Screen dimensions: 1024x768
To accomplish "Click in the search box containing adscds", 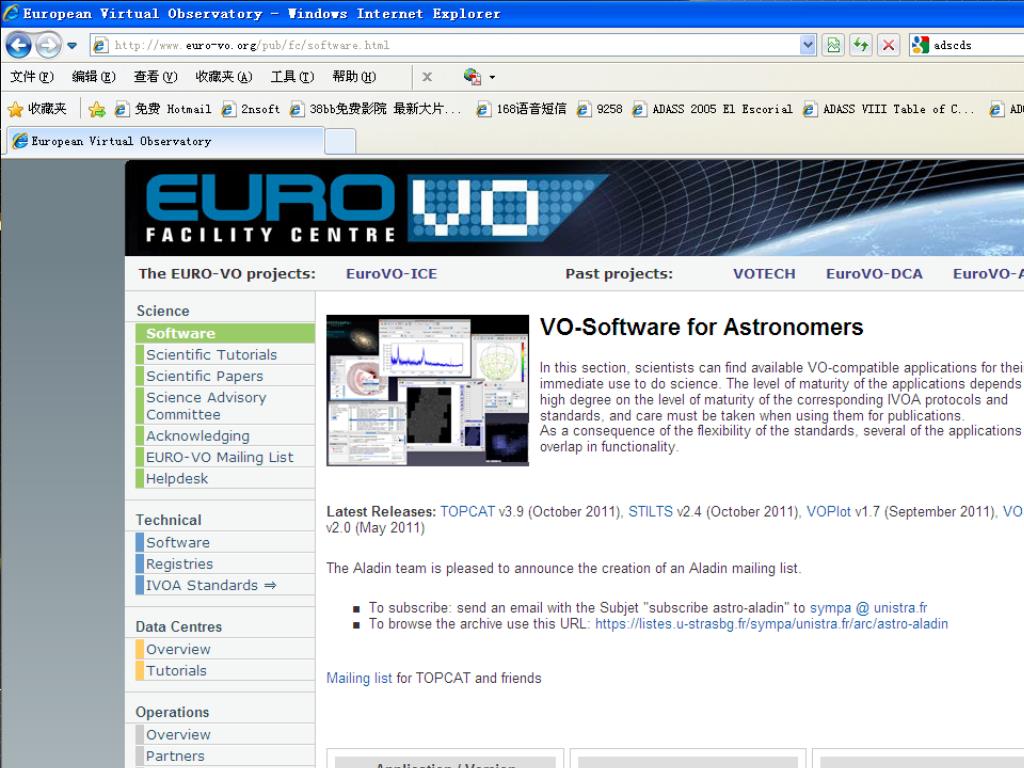I will coord(977,45).
